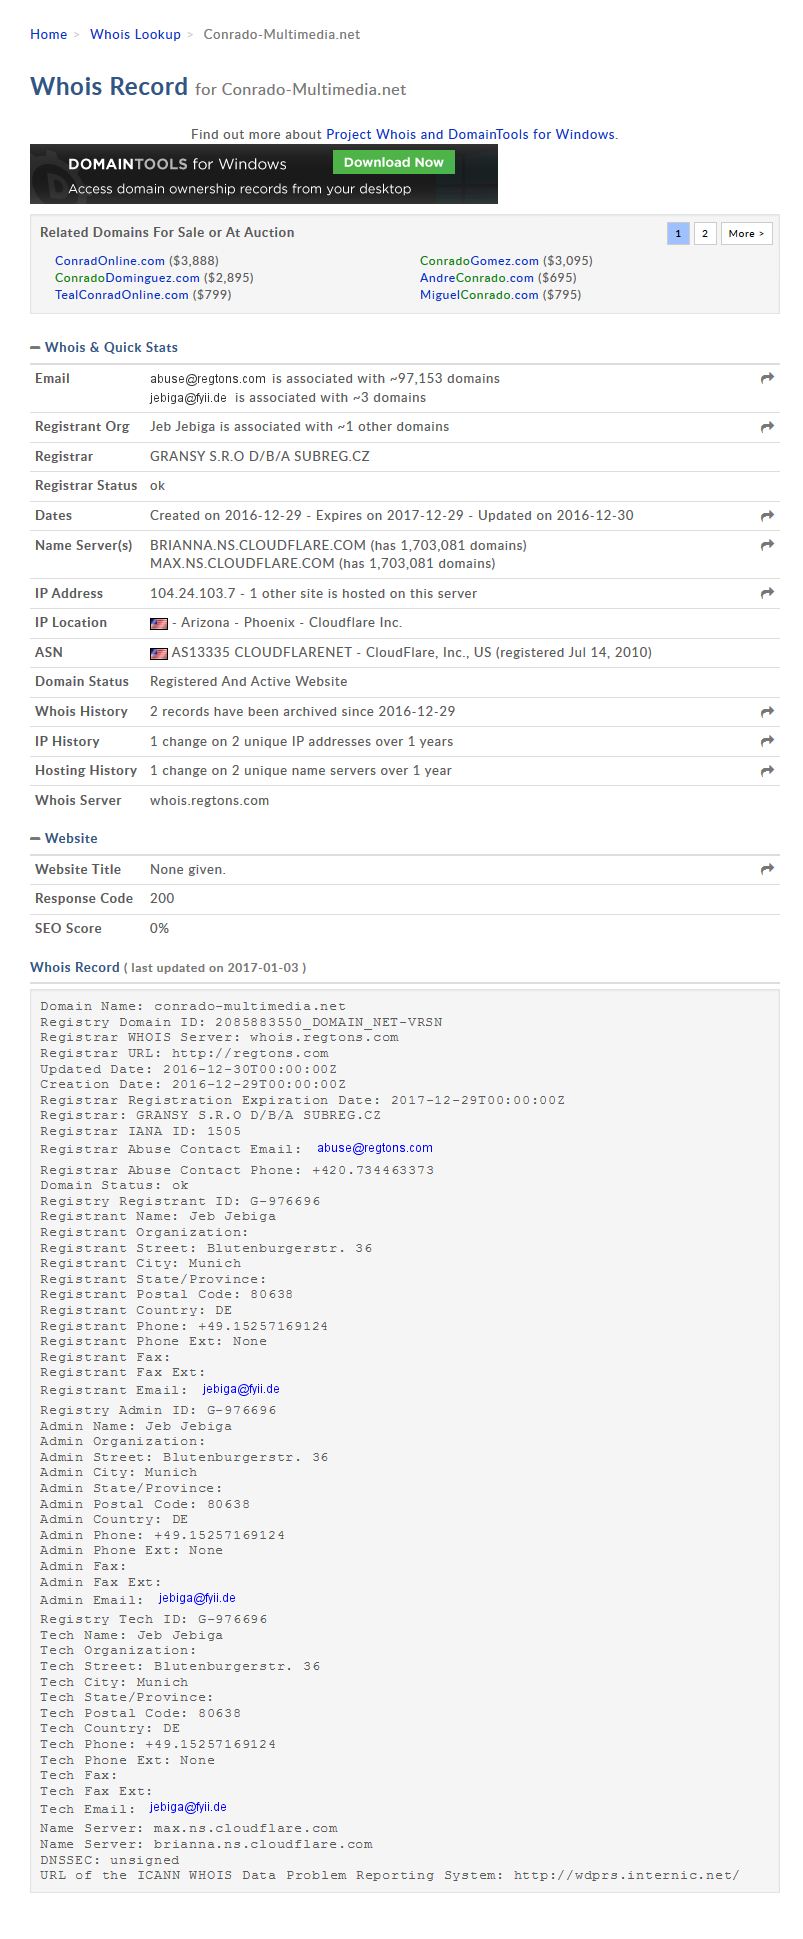Image resolution: width=803 pixels, height=1939 pixels.
Task: Click the US flag in the IP Location row
Action: [159, 623]
